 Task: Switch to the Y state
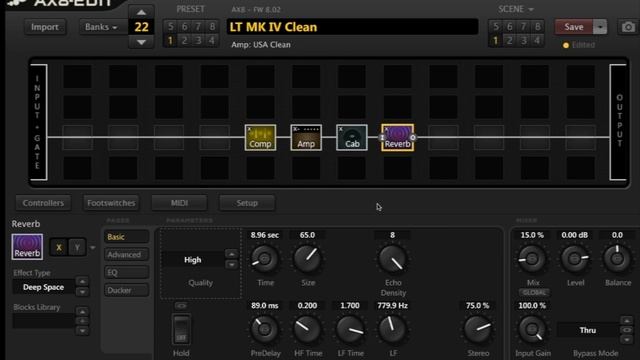coord(77,247)
